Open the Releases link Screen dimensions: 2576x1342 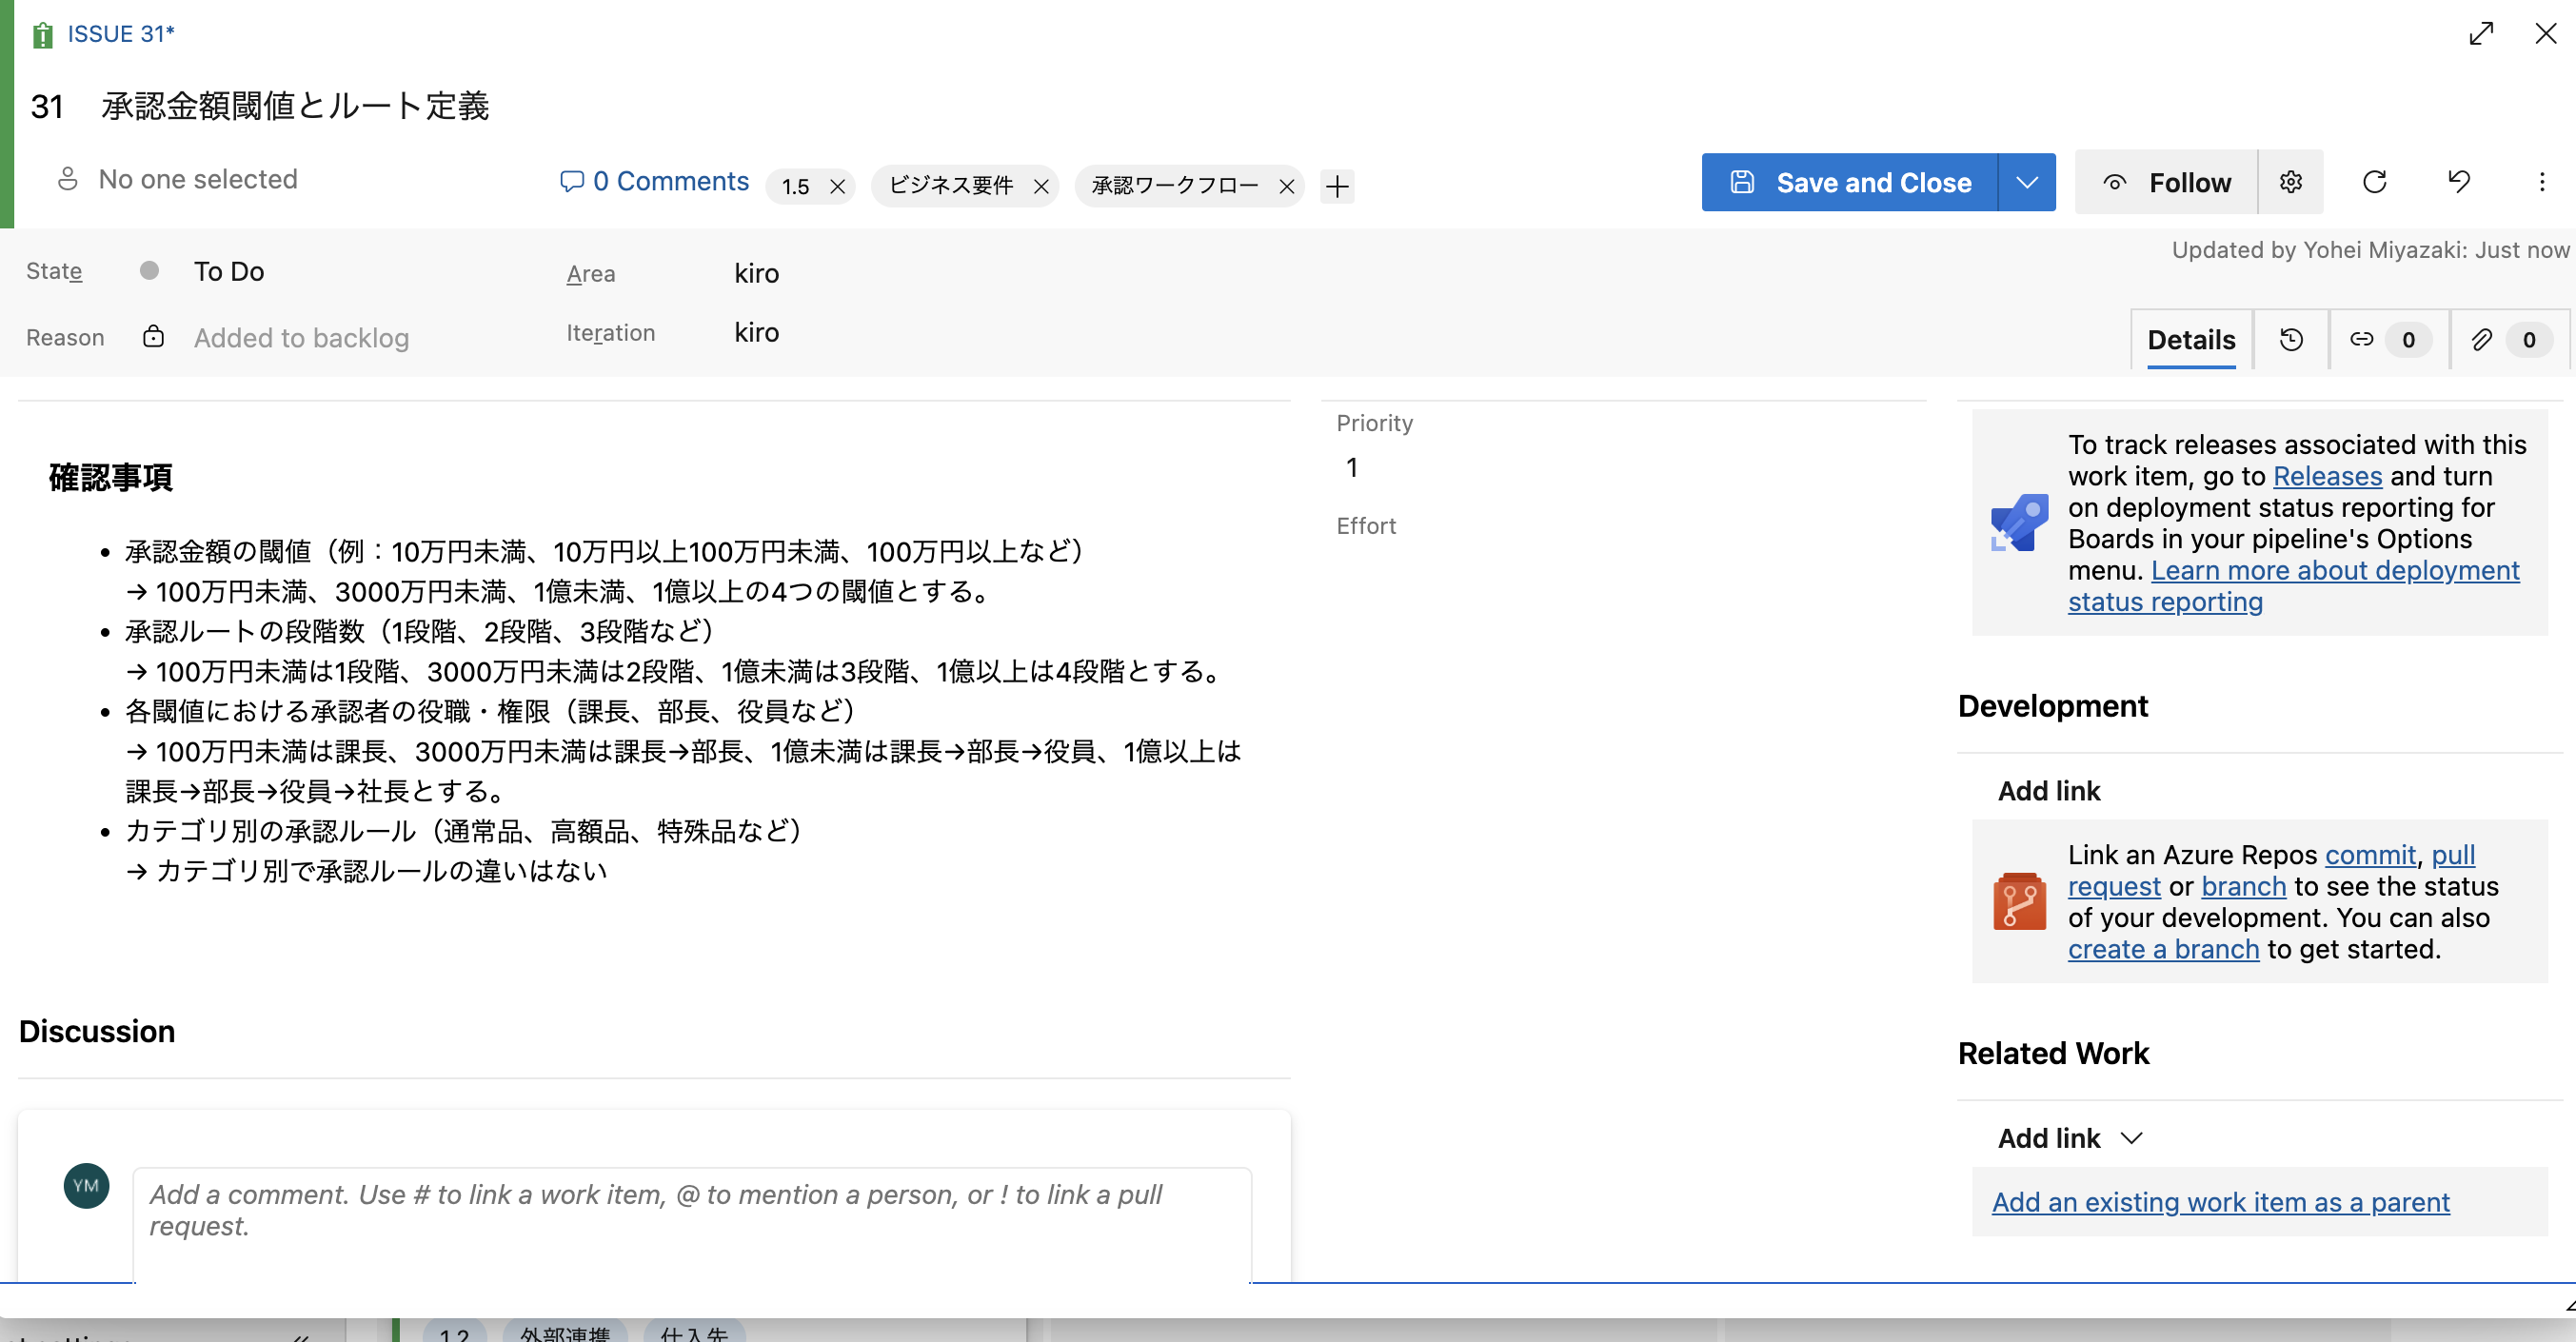(x=2327, y=476)
